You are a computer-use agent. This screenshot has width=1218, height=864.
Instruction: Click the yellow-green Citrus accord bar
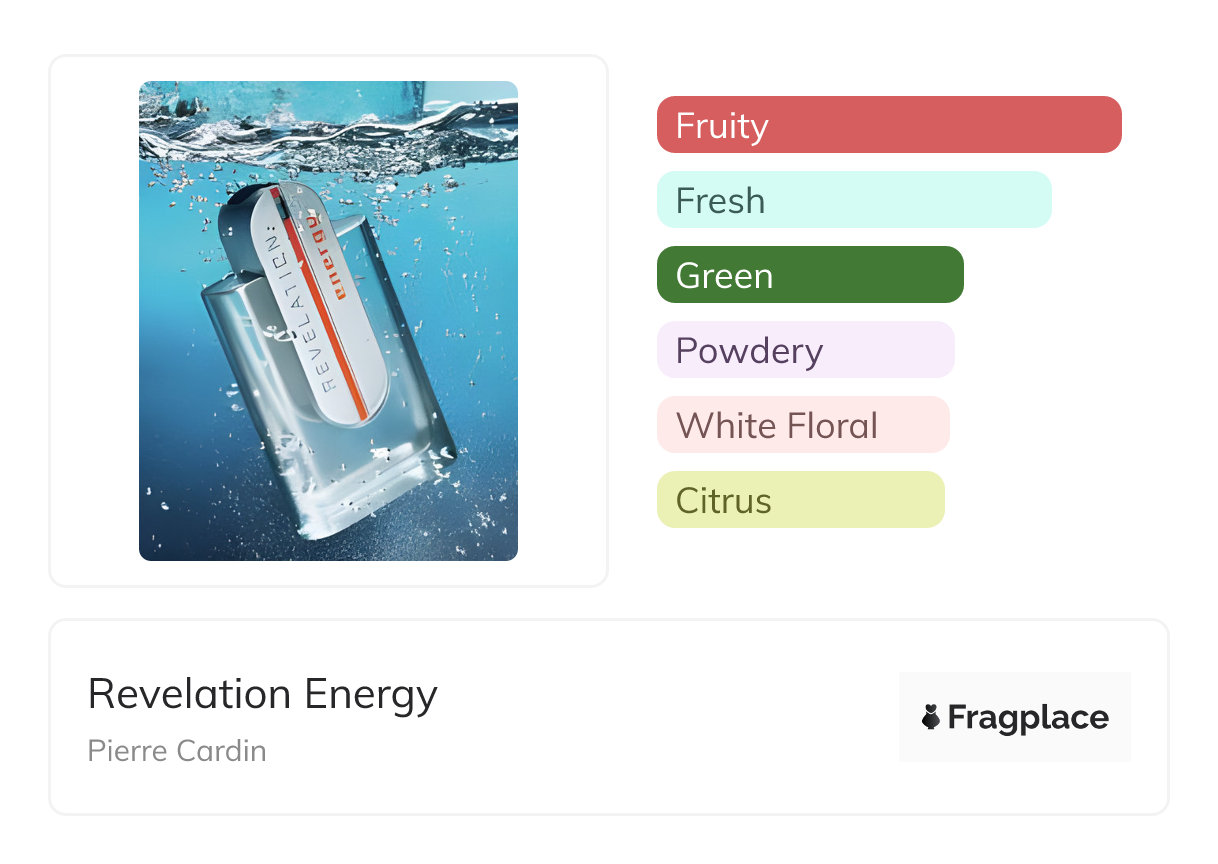click(x=800, y=500)
